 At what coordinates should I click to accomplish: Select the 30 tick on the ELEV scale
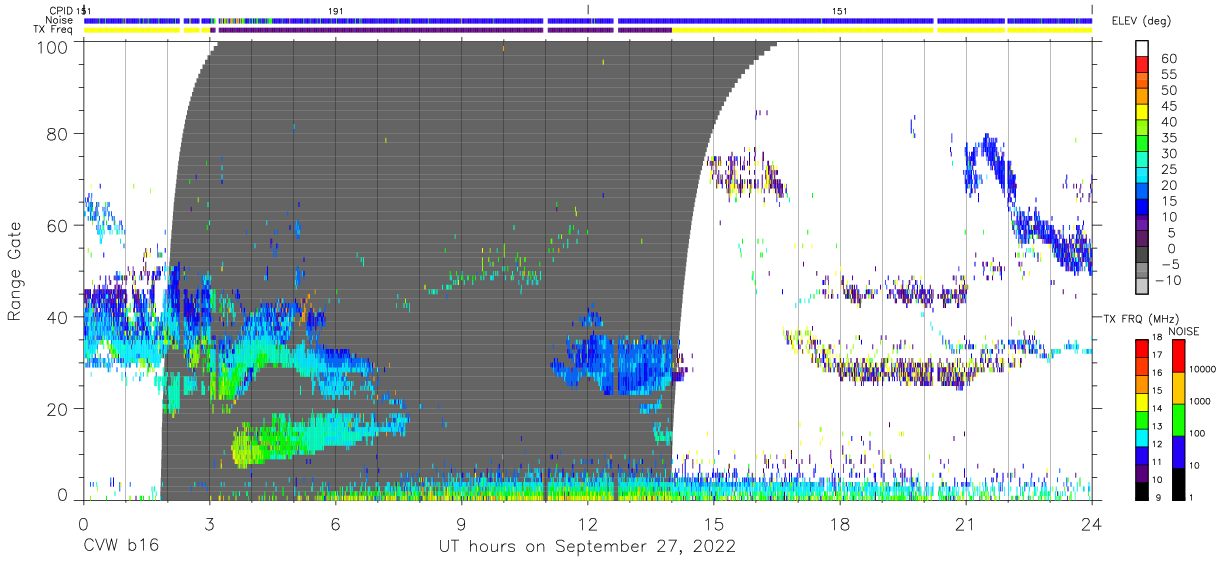click(1169, 153)
